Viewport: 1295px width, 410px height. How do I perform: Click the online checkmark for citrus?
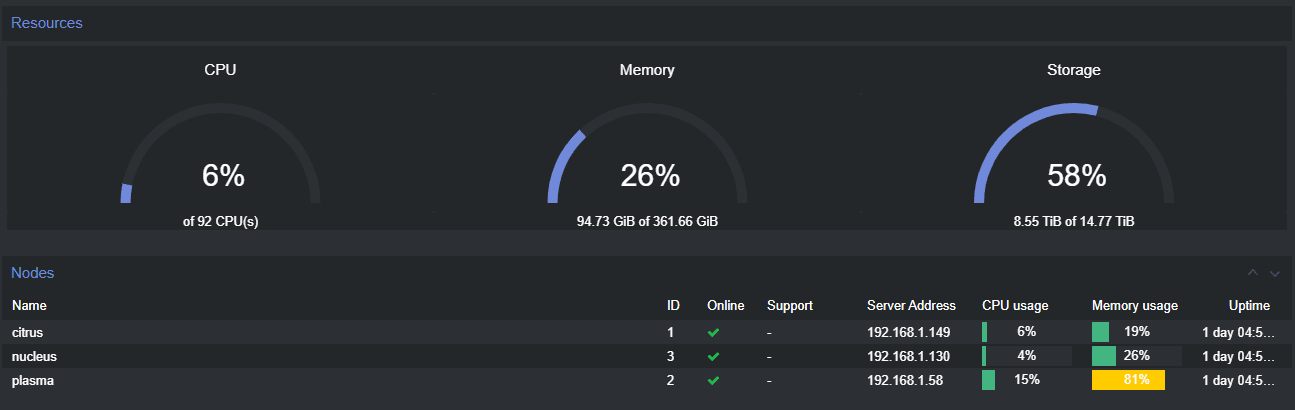tap(713, 332)
